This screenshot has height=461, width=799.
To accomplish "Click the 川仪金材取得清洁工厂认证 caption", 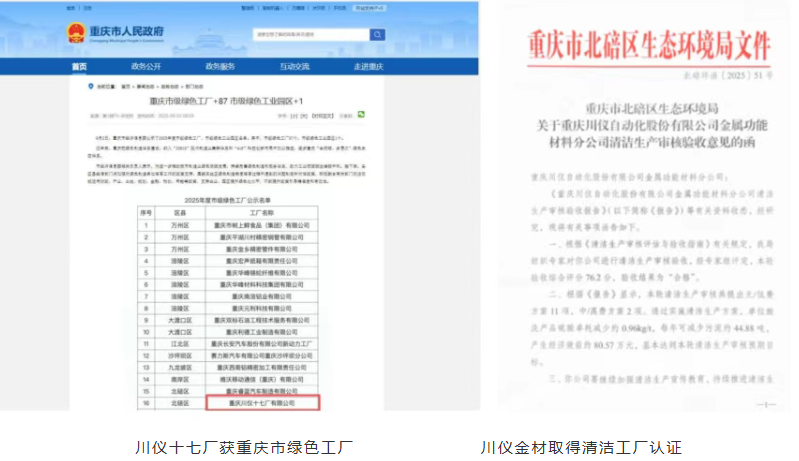I will click(581, 447).
